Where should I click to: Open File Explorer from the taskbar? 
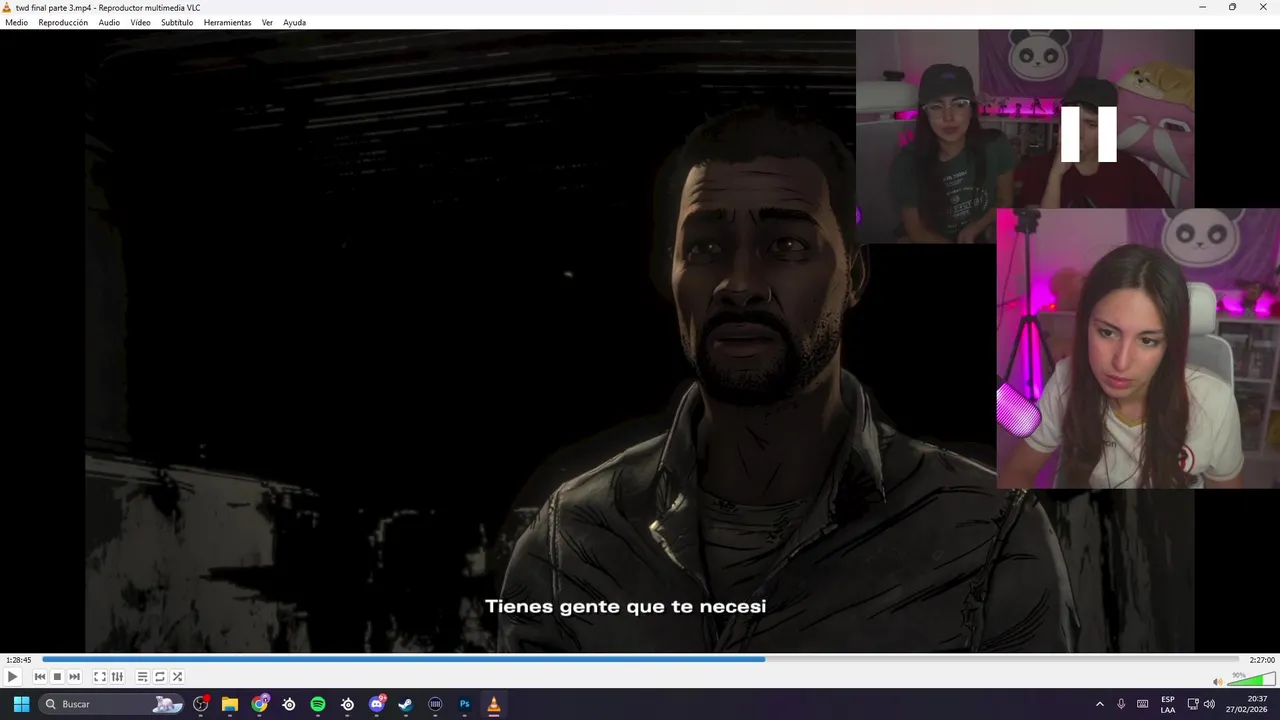230,704
